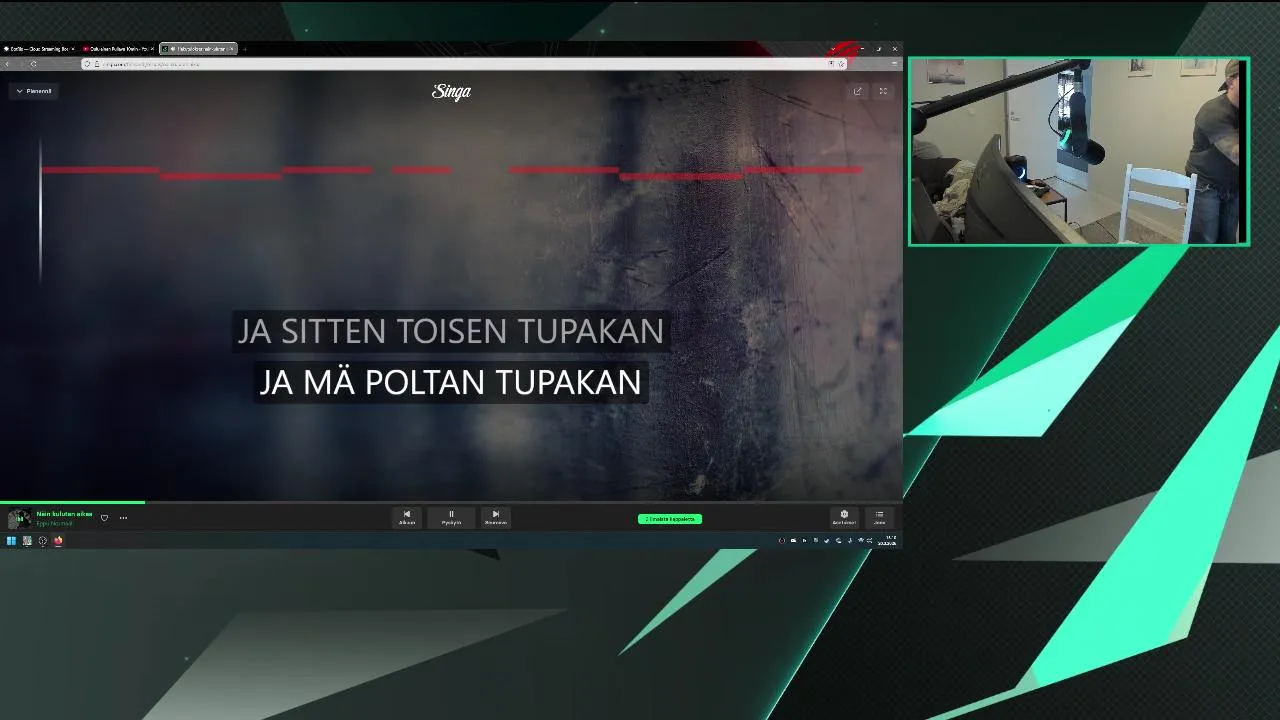Open the pop-out player icon
Image resolution: width=1280 pixels, height=720 pixels.
pos(857,91)
